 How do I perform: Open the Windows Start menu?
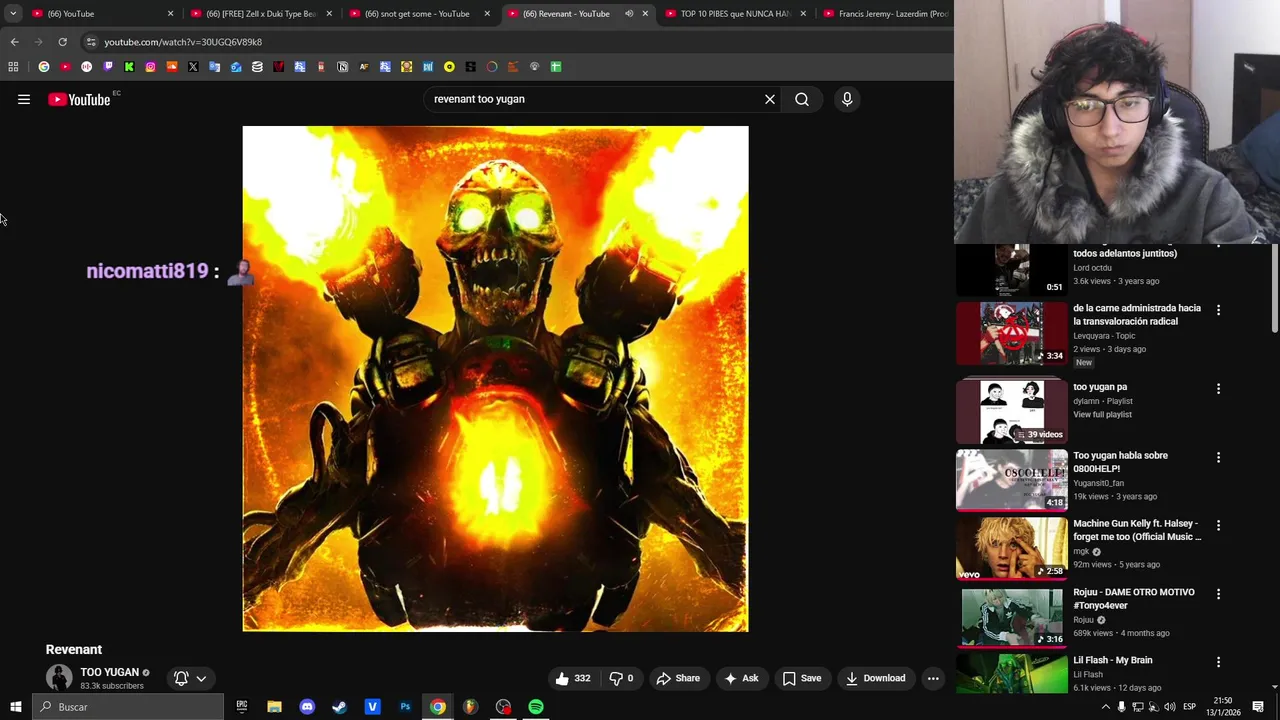(x=16, y=707)
